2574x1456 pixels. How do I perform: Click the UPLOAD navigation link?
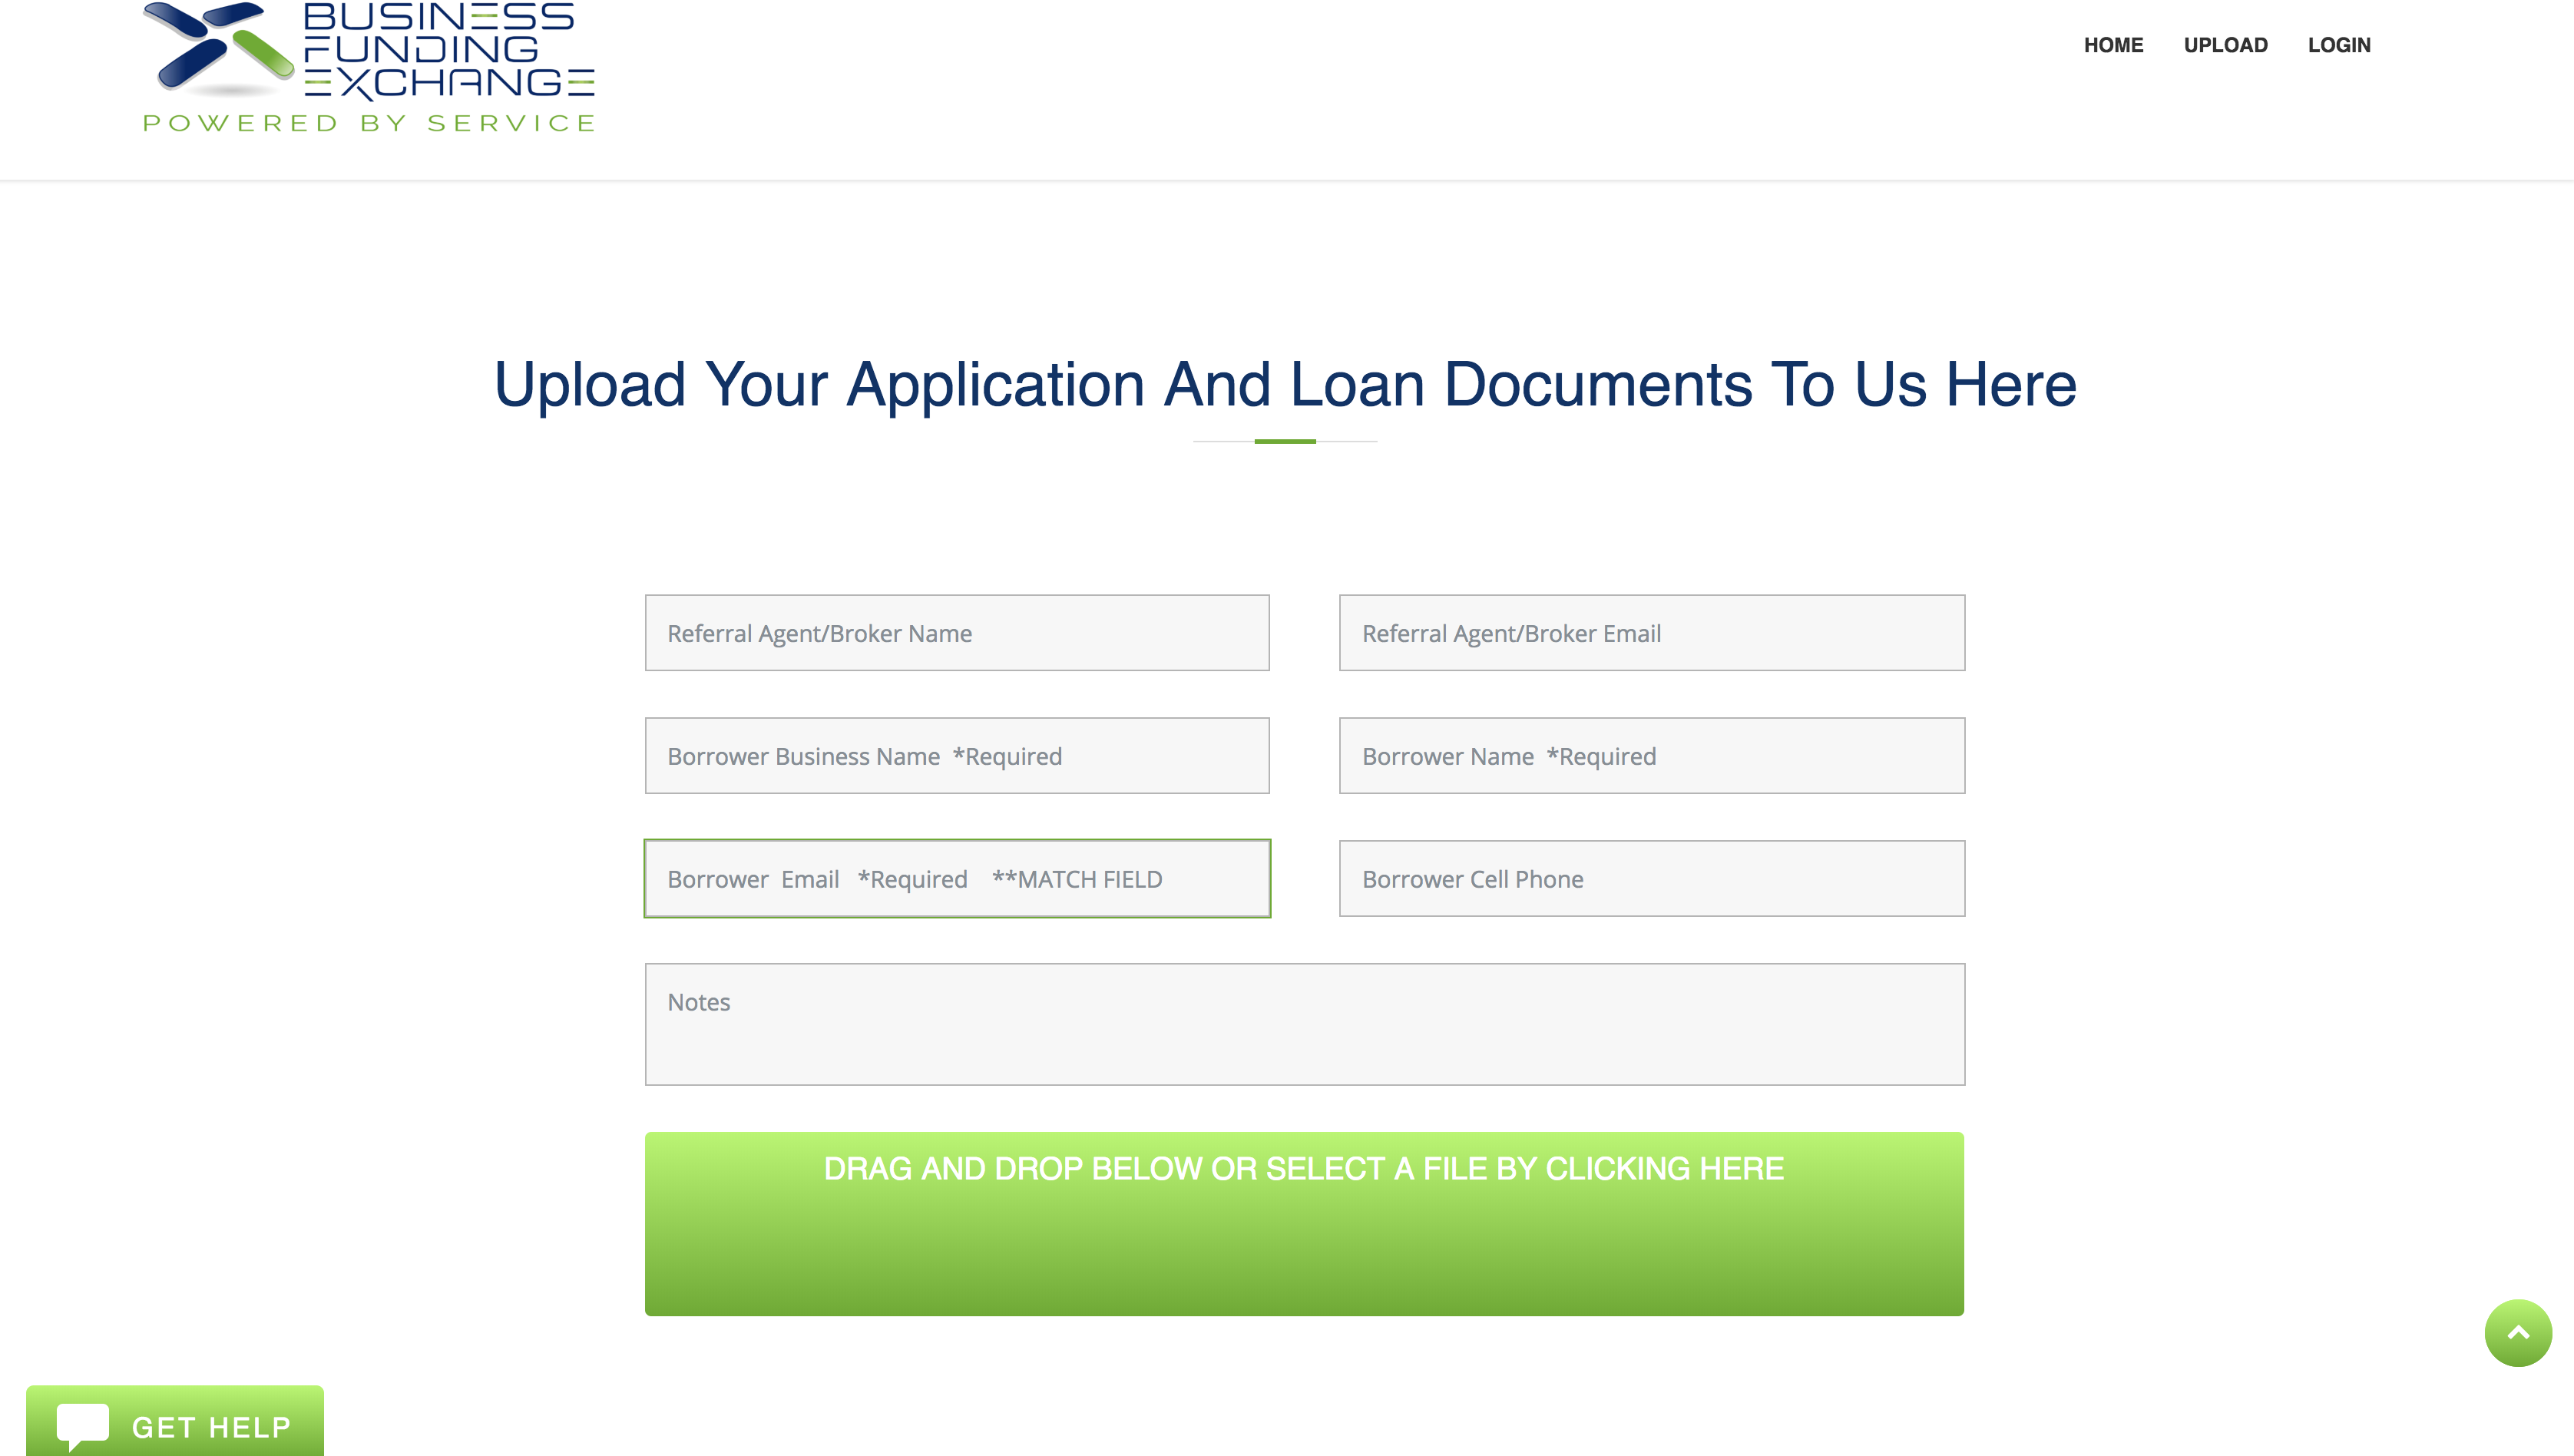(2225, 45)
